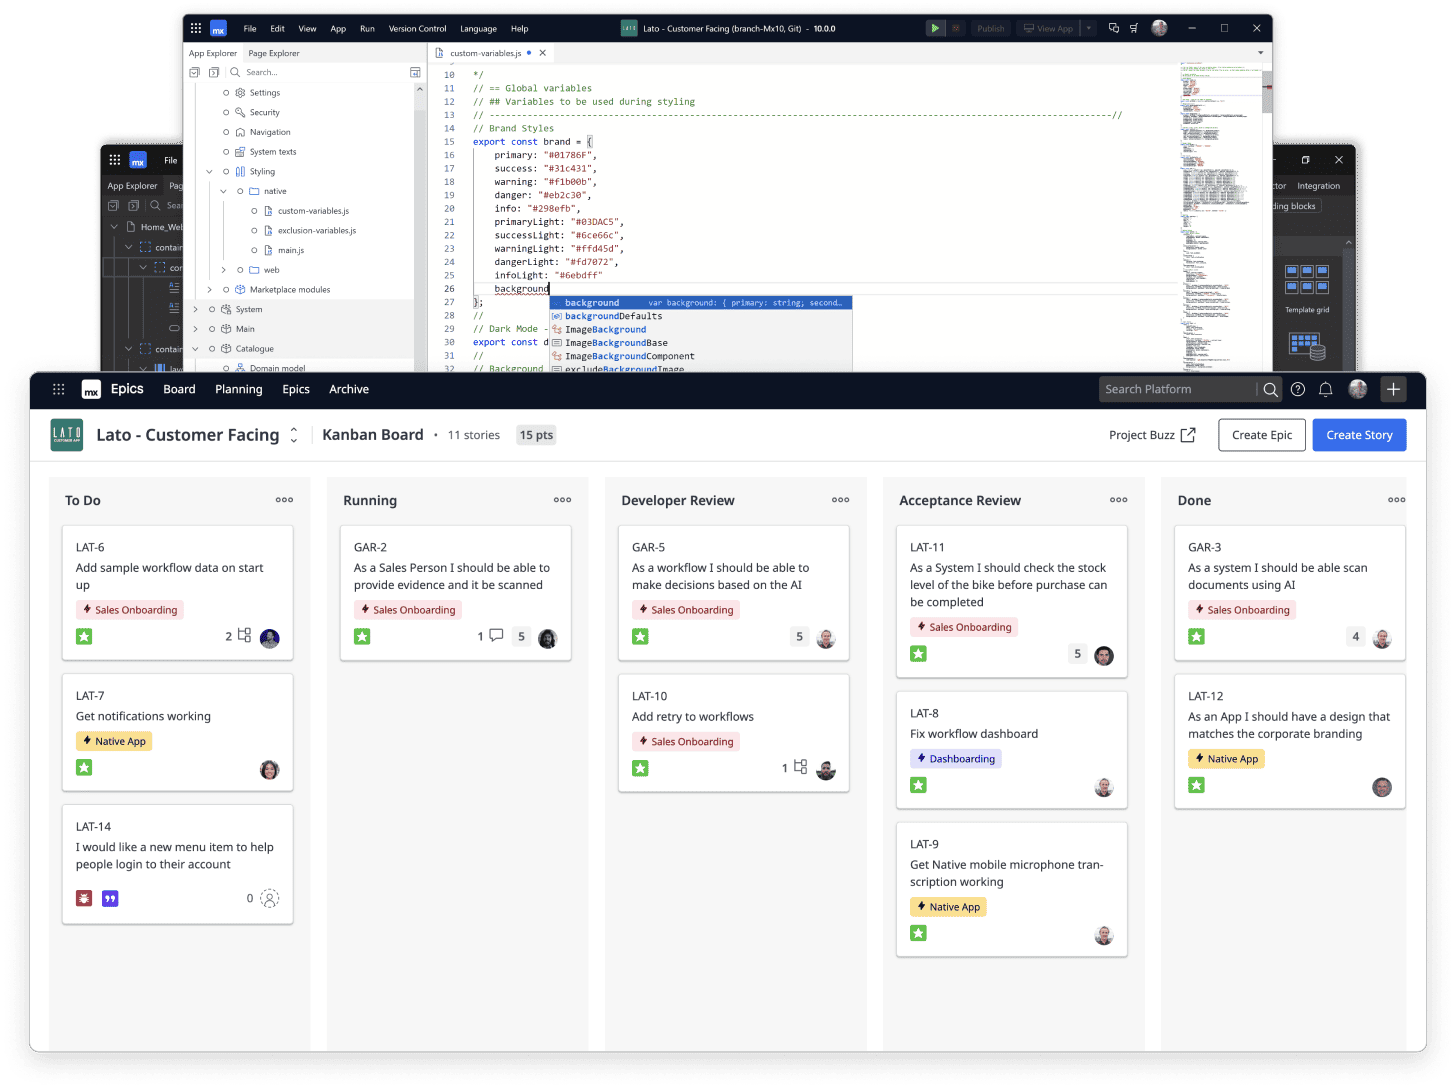Open the notifications bell icon
This screenshot has height=1089, width=1456.
coord(1325,390)
